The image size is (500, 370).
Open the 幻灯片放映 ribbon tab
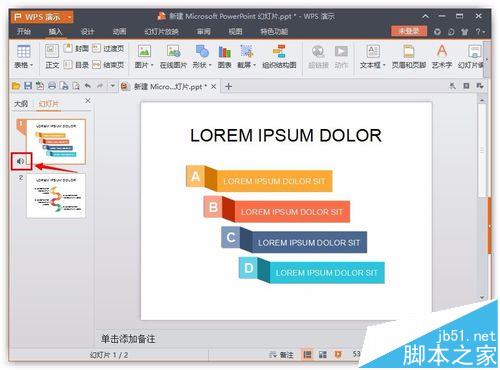coord(162,32)
